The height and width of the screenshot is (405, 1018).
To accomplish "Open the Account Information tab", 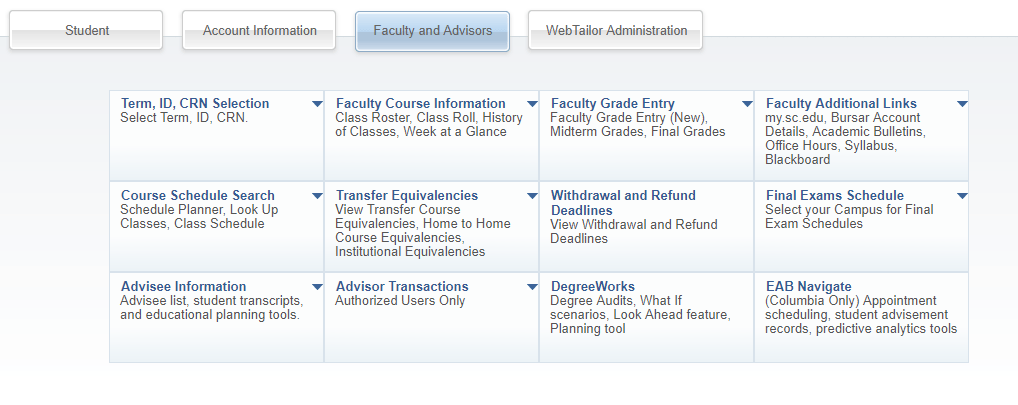I will point(260,31).
